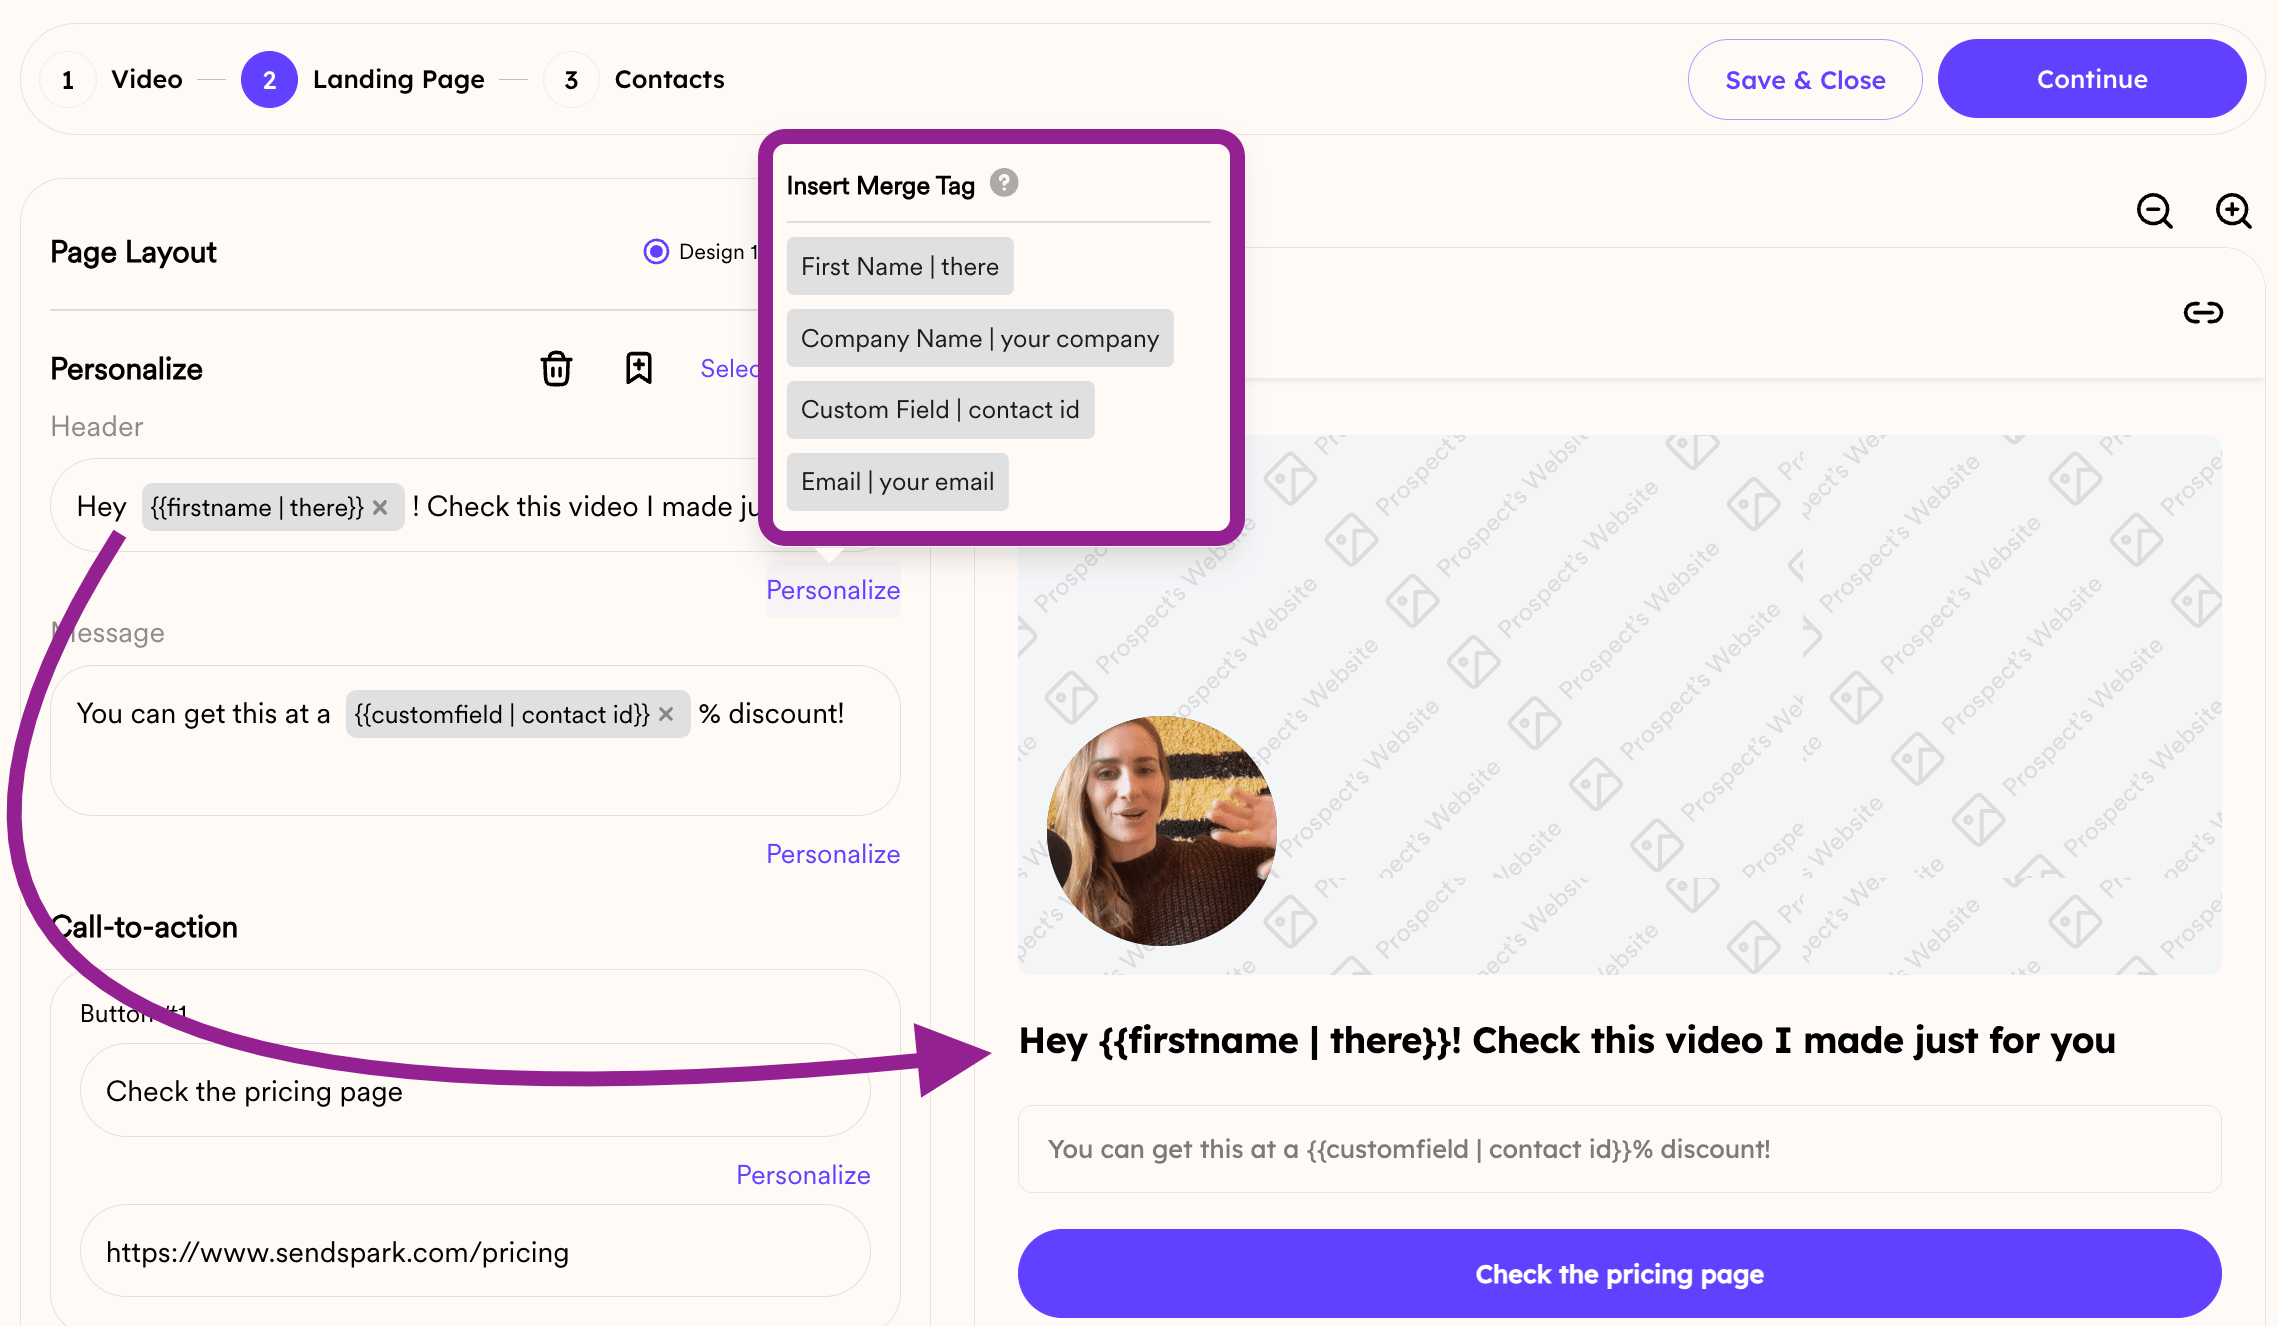
Task: Insert the Company Name | your company tag
Action: tap(980, 338)
